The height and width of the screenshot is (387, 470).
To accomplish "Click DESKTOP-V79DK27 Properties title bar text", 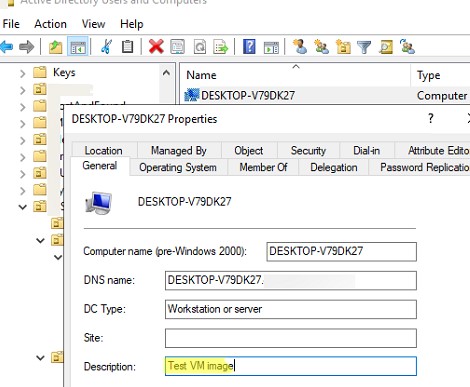I will [144, 119].
